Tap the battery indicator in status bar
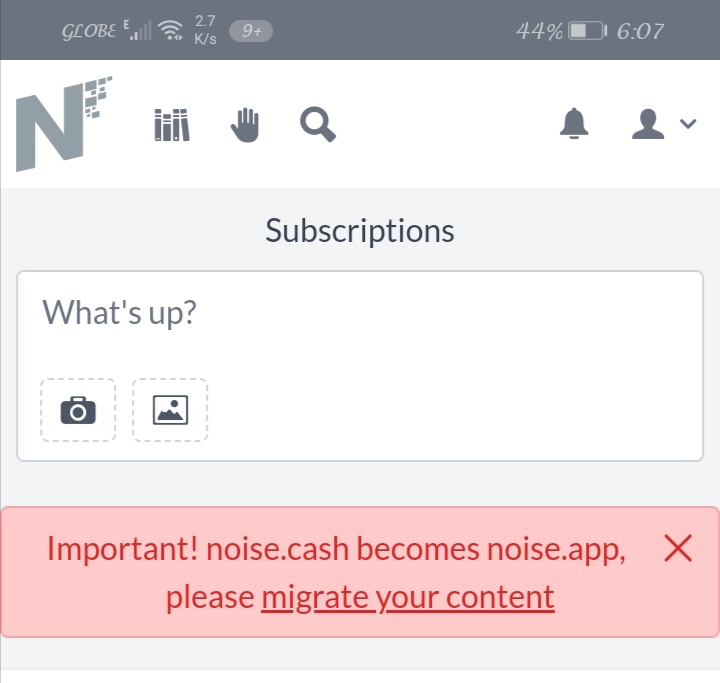Screen dimensions: 720x683 pyautogui.click(x=587, y=31)
